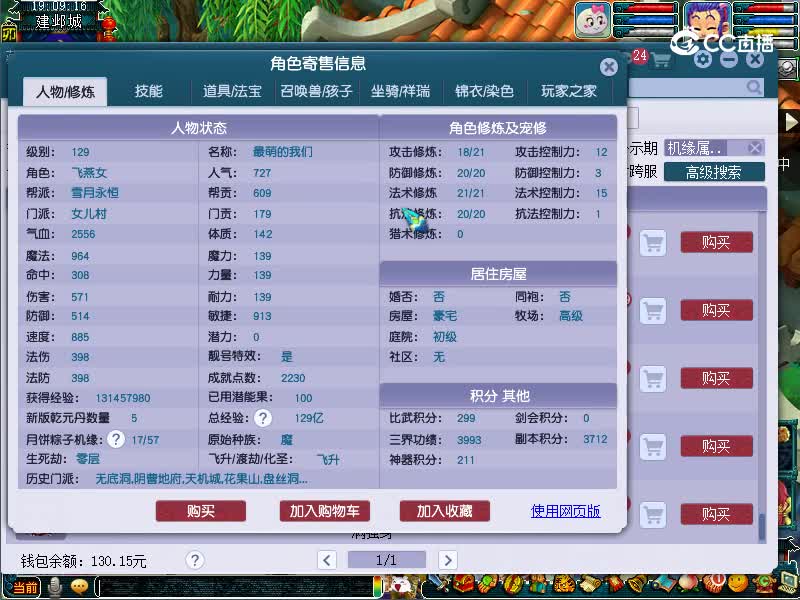Click the sword attack icon in bottom bar
The height and width of the screenshot is (600, 800).
(438, 585)
